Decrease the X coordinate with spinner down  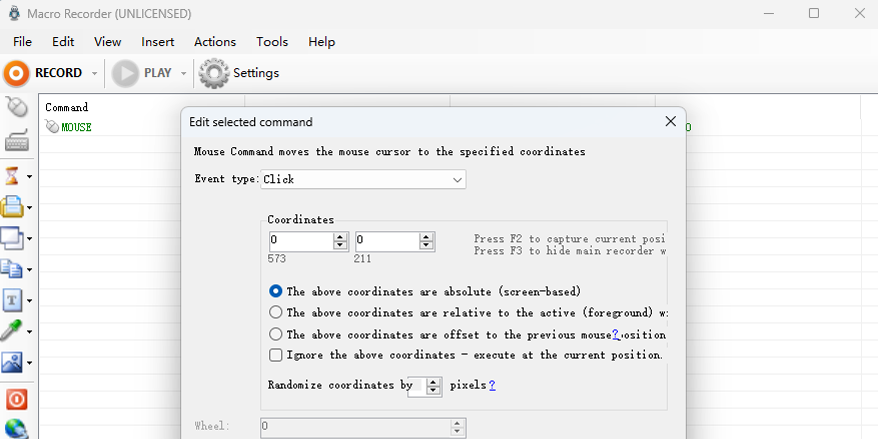pyautogui.click(x=340, y=246)
